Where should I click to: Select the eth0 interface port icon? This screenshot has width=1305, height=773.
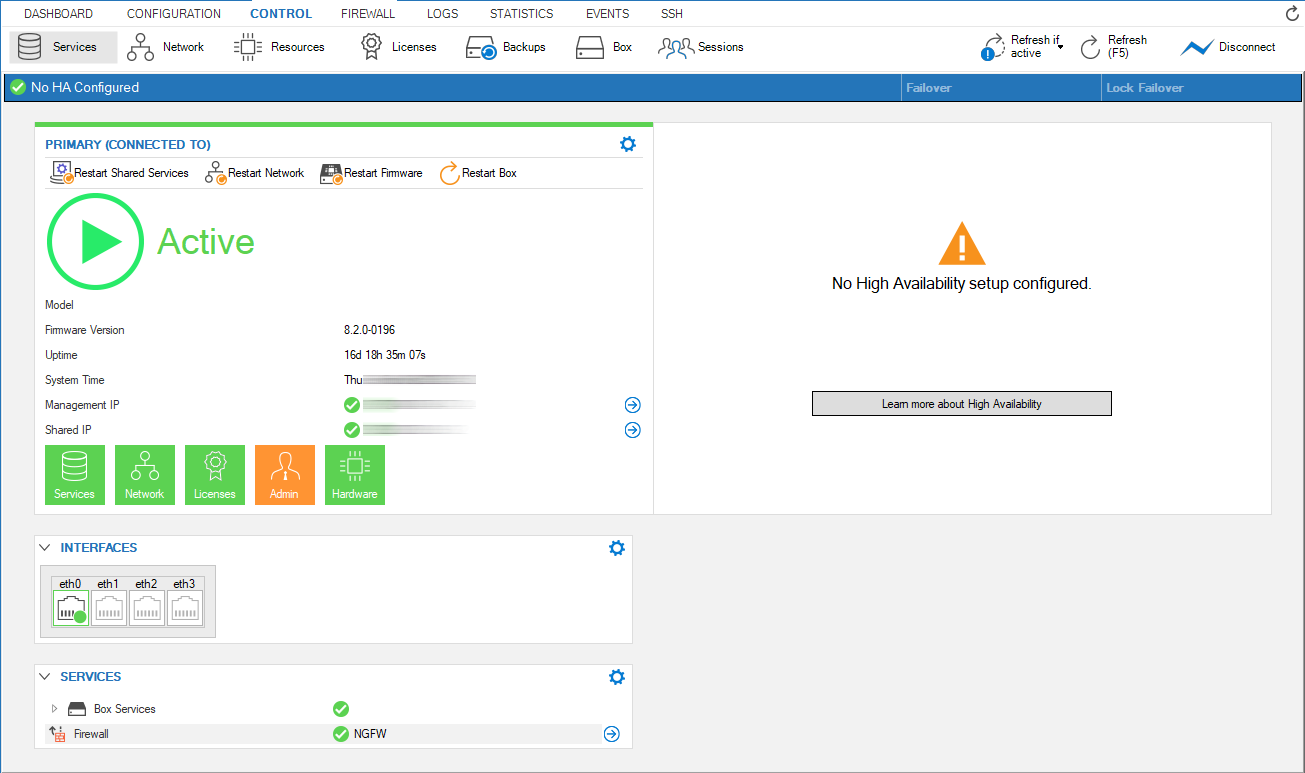tap(71, 607)
